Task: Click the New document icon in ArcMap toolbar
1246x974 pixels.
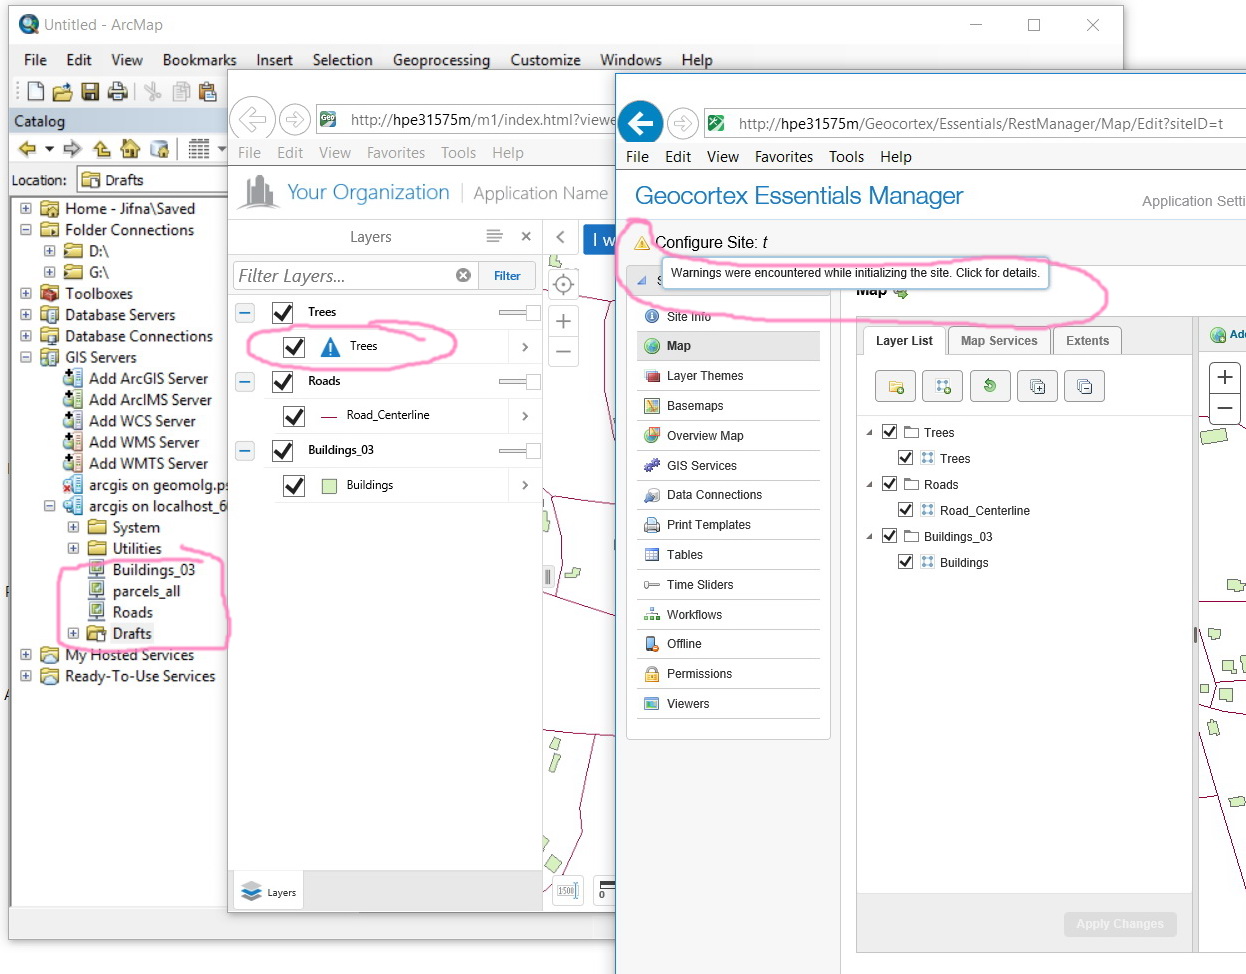Action: 35,92
